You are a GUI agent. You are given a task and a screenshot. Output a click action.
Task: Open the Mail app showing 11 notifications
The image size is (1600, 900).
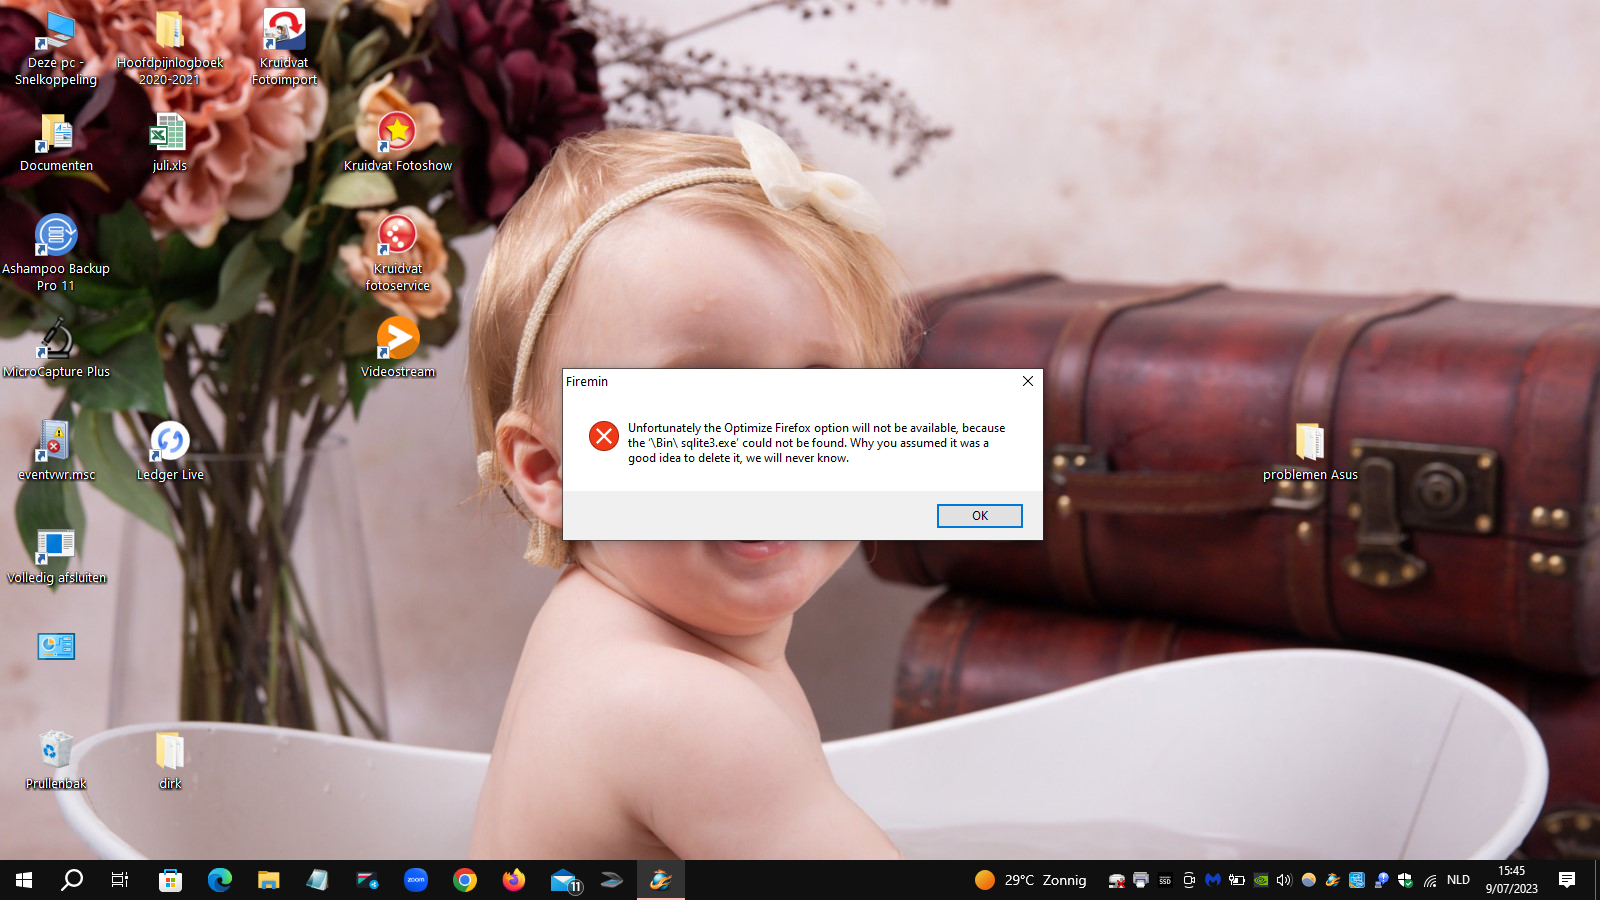(x=563, y=880)
